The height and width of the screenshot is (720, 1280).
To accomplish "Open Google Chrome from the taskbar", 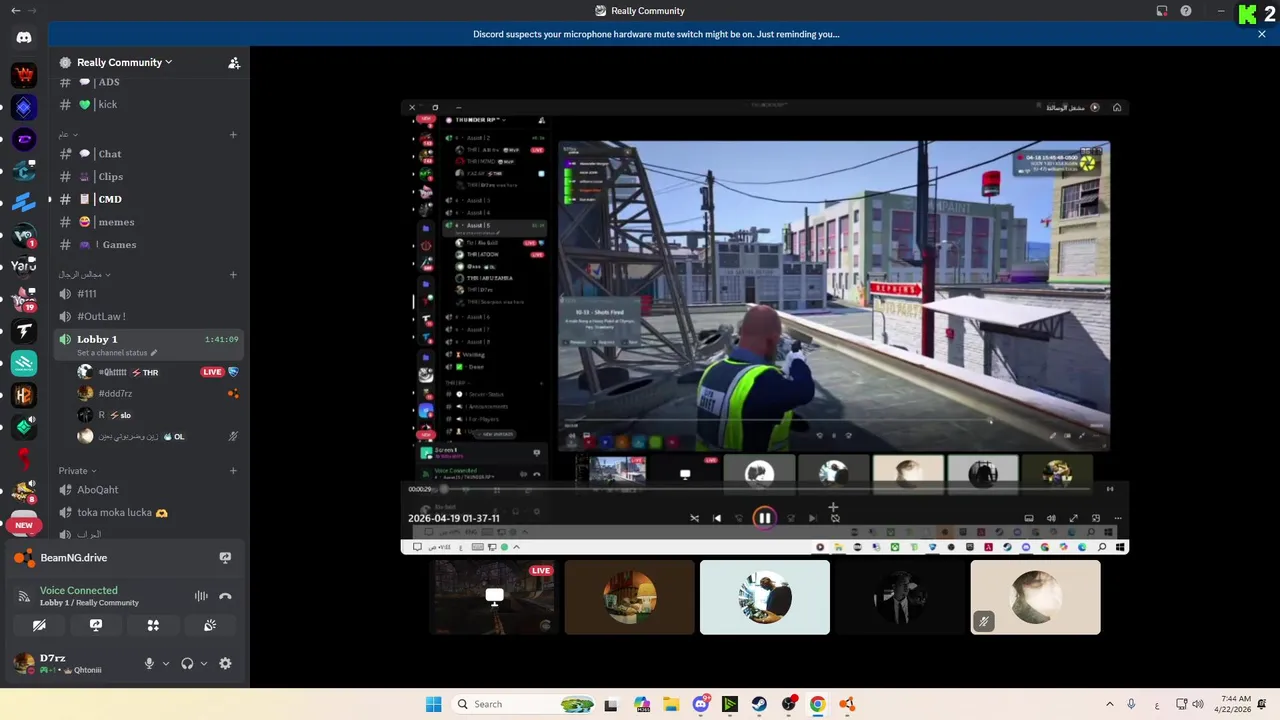I will tap(817, 704).
